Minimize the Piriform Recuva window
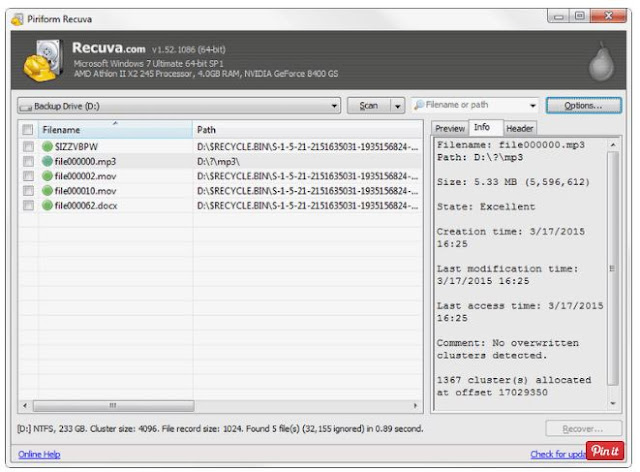The height and width of the screenshot is (472, 640). pos(558,16)
